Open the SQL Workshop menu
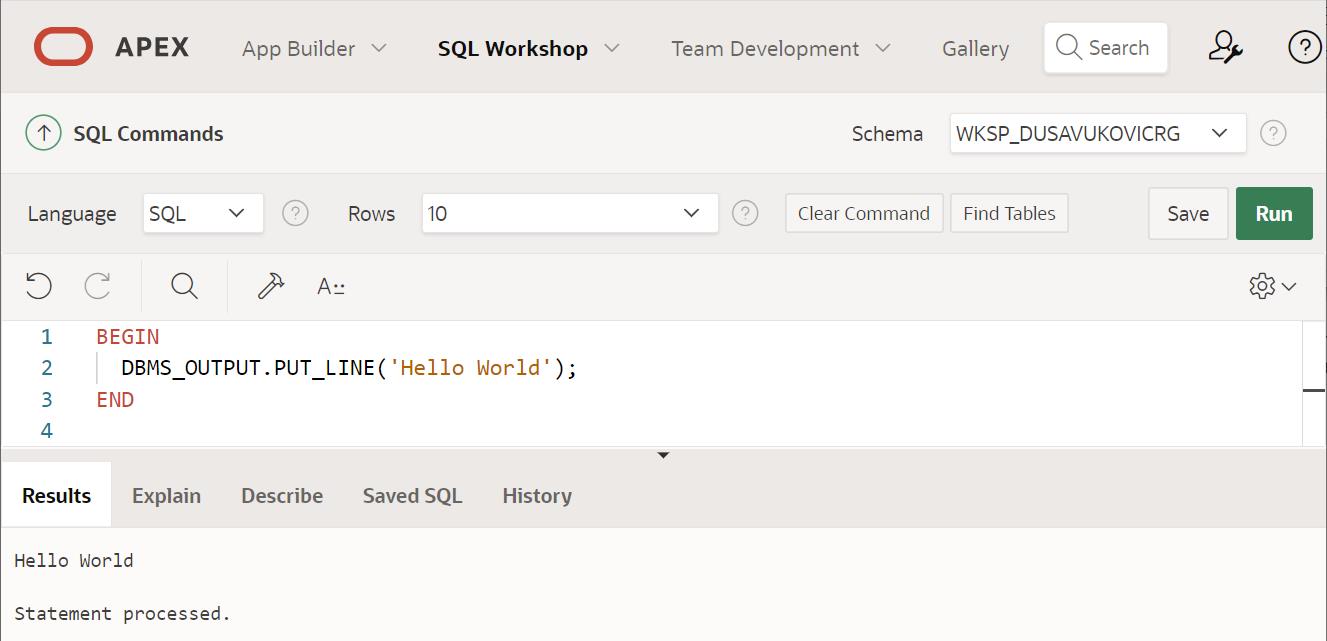Image resolution: width=1327 pixels, height=641 pixels. (x=528, y=48)
